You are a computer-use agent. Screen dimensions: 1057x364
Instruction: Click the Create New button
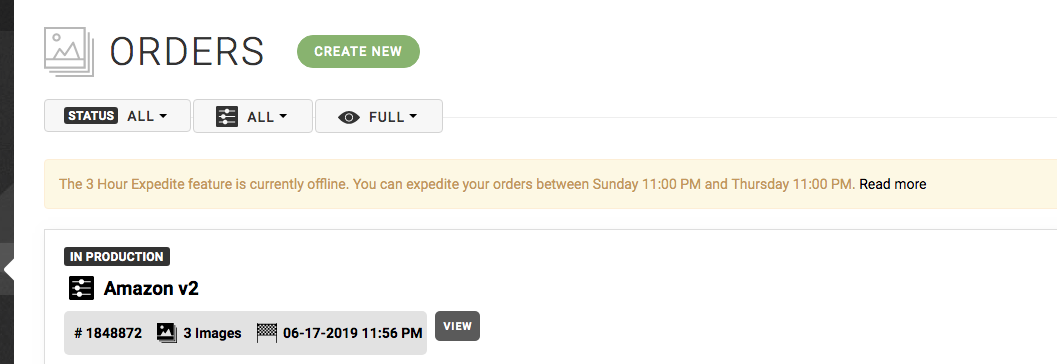click(358, 51)
